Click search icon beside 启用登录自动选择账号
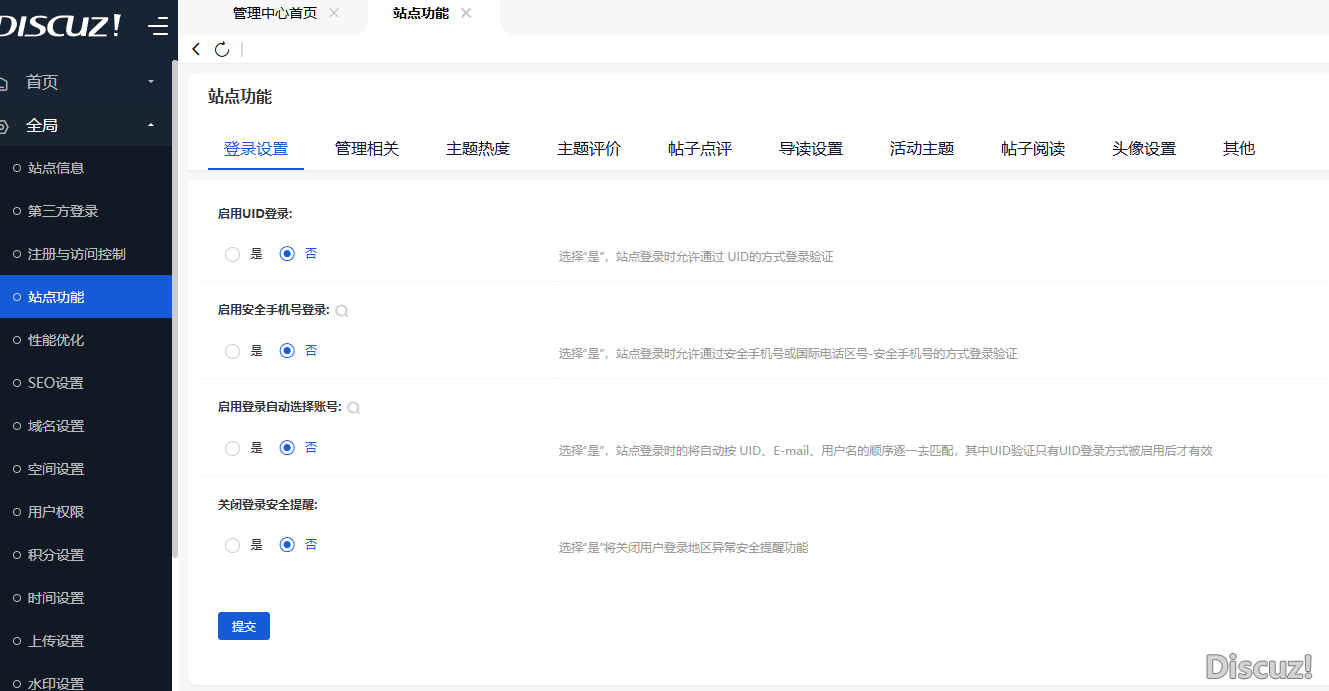1329x691 pixels. click(x=353, y=408)
